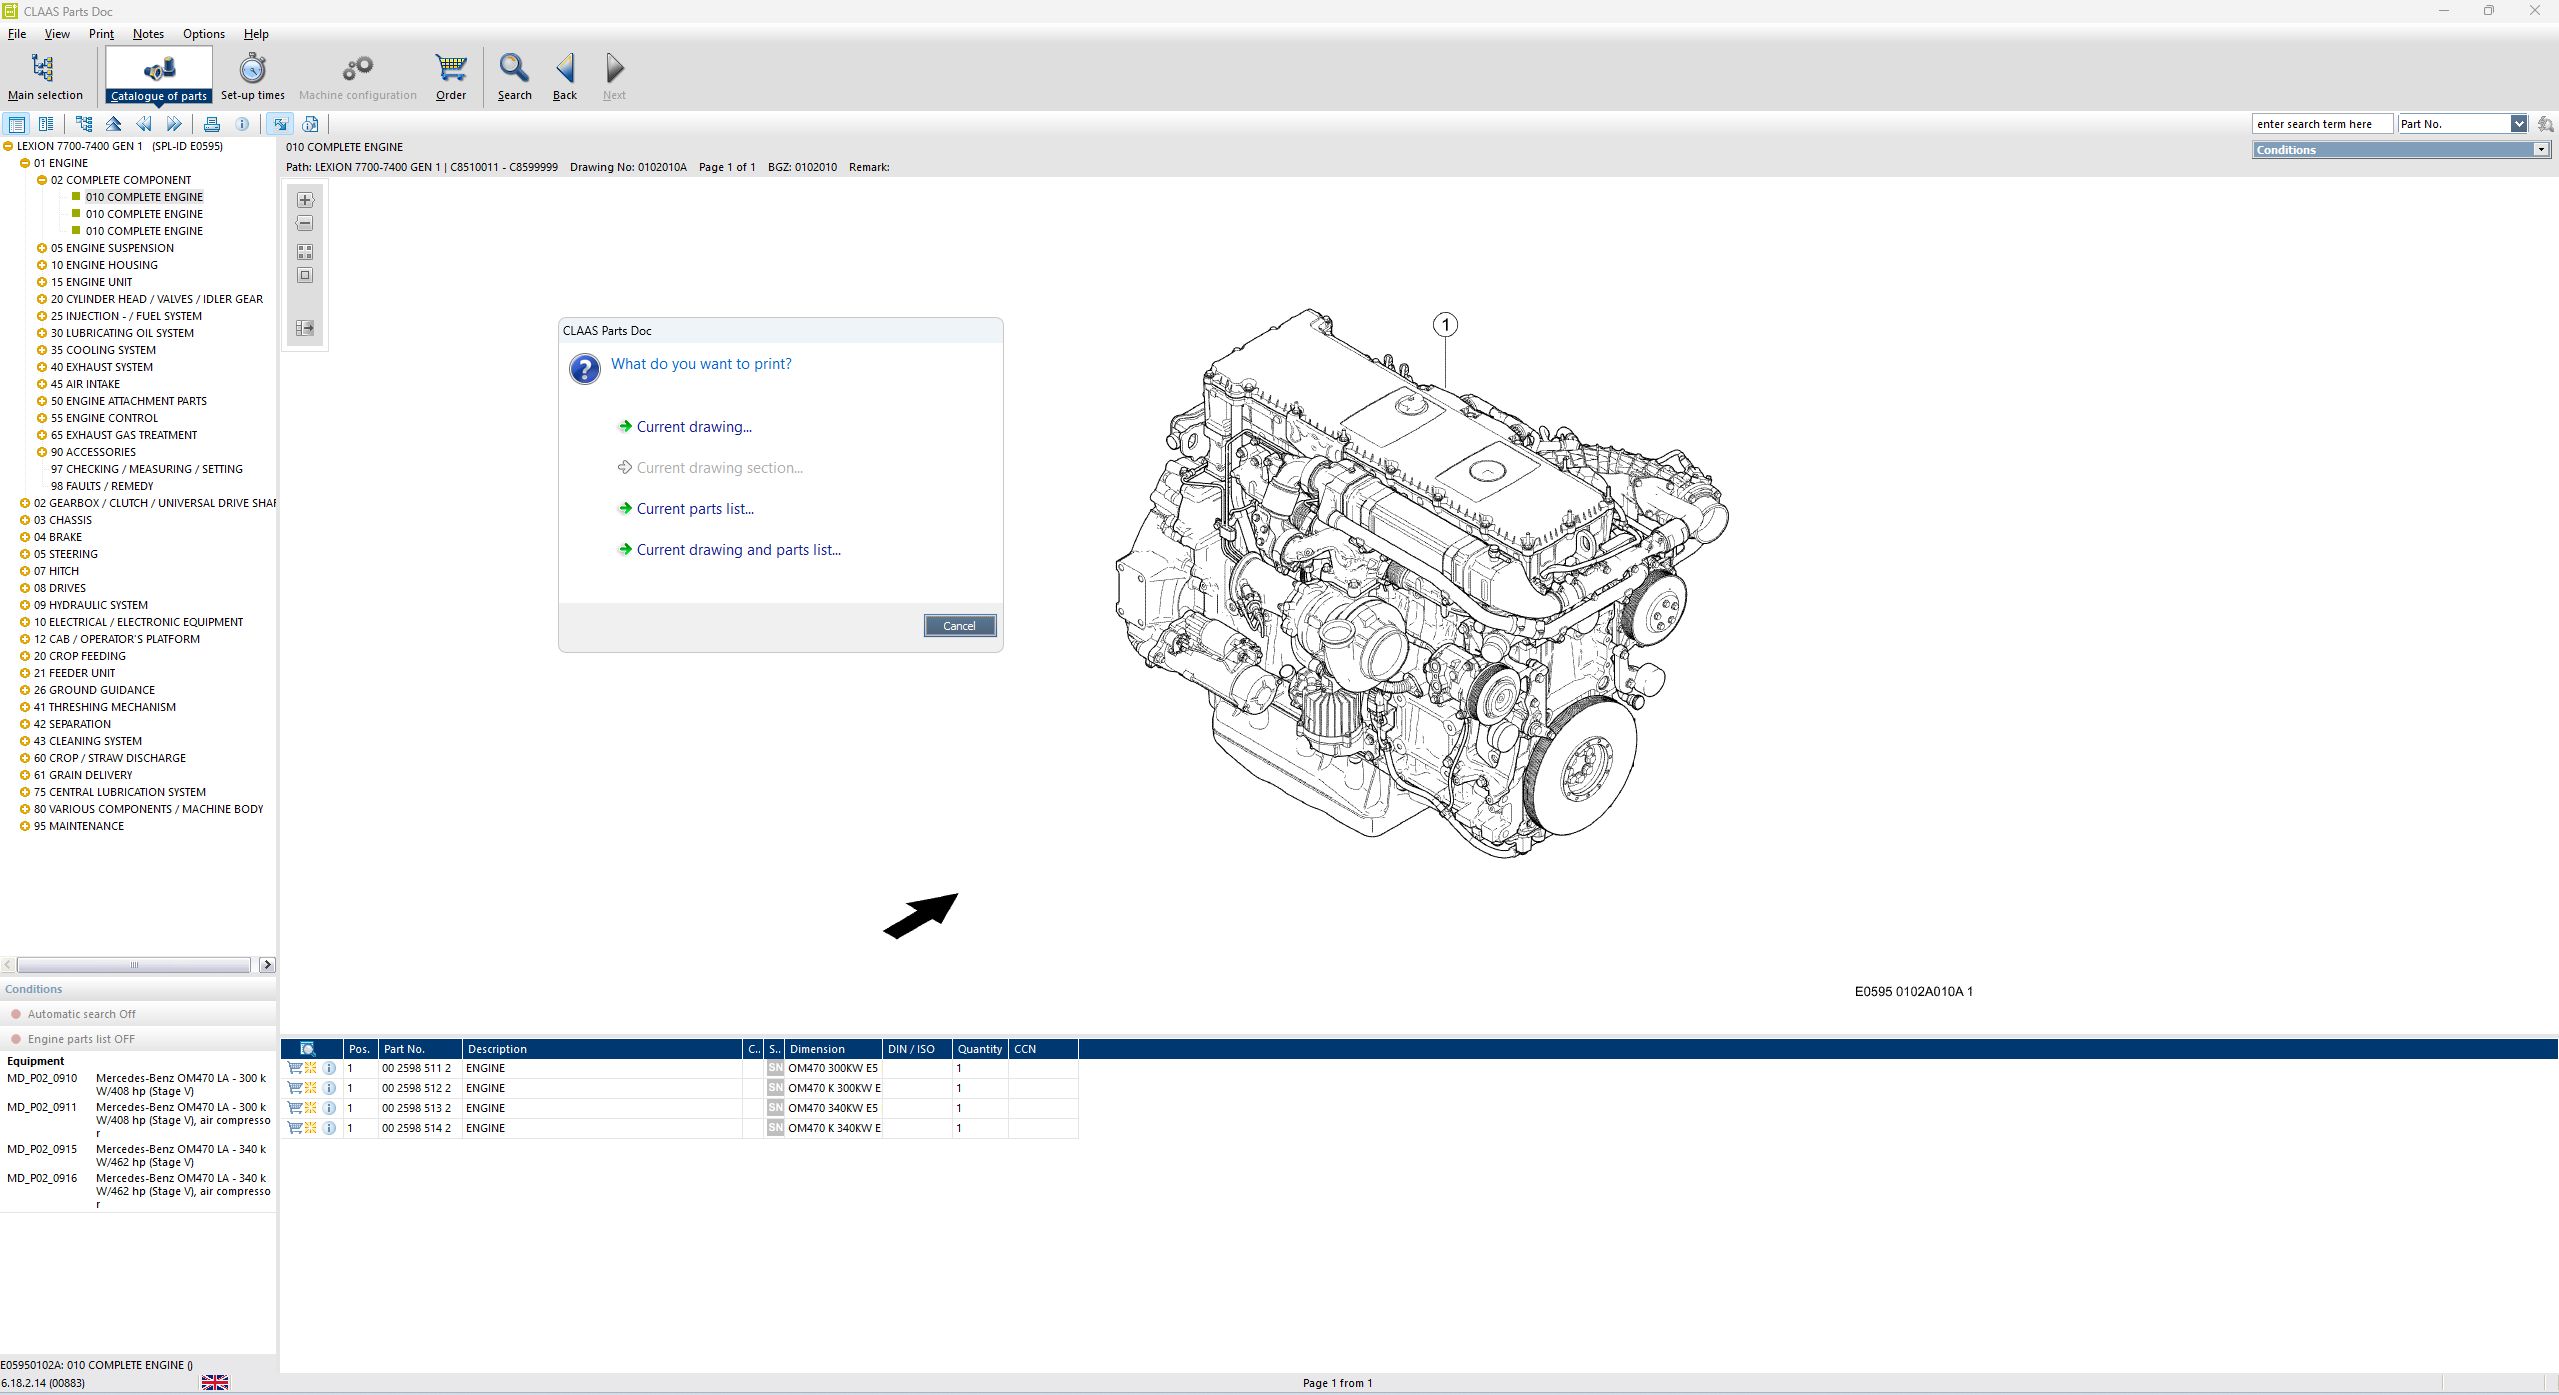Zoom out drawing with minus button
Viewport: 2559px width, 1395px height.
point(305,224)
